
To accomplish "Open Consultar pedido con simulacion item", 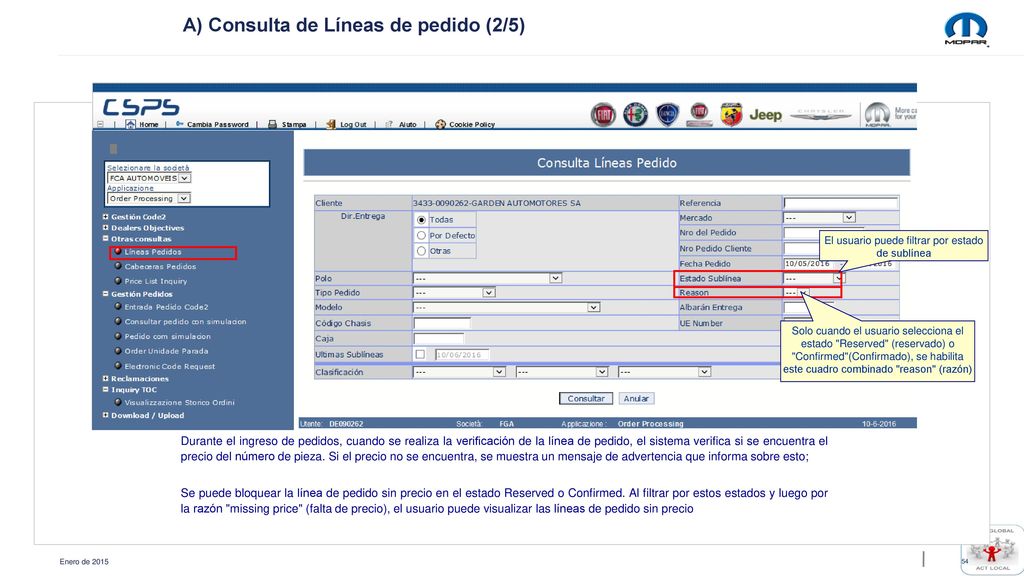I will [185, 322].
